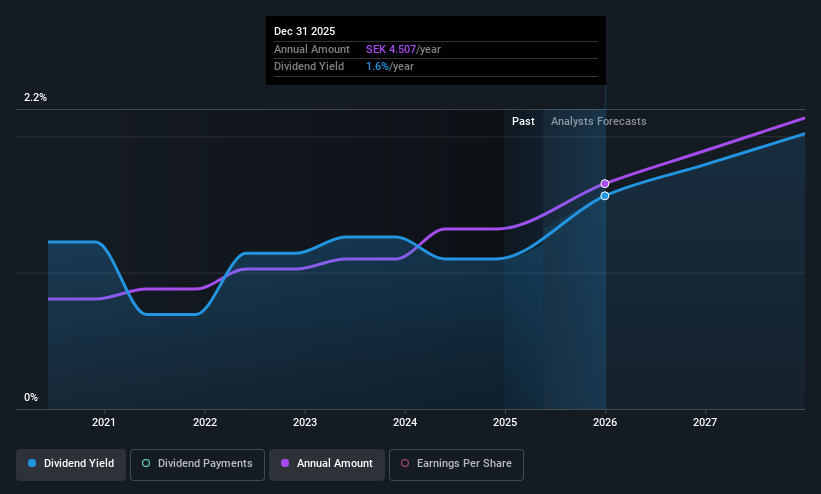Image resolution: width=821 pixels, height=494 pixels.
Task: Show the Earnings Per Share series
Action: click(x=456, y=465)
